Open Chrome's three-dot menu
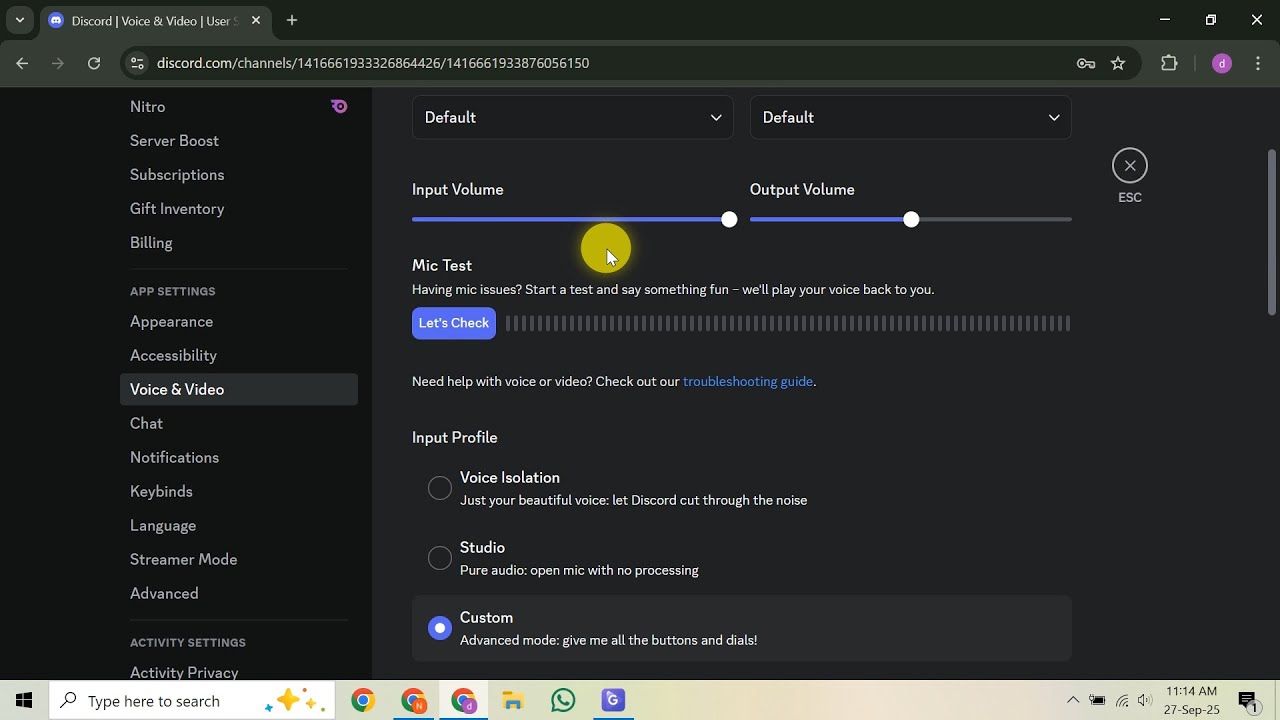Image resolution: width=1280 pixels, height=720 pixels. (1258, 63)
